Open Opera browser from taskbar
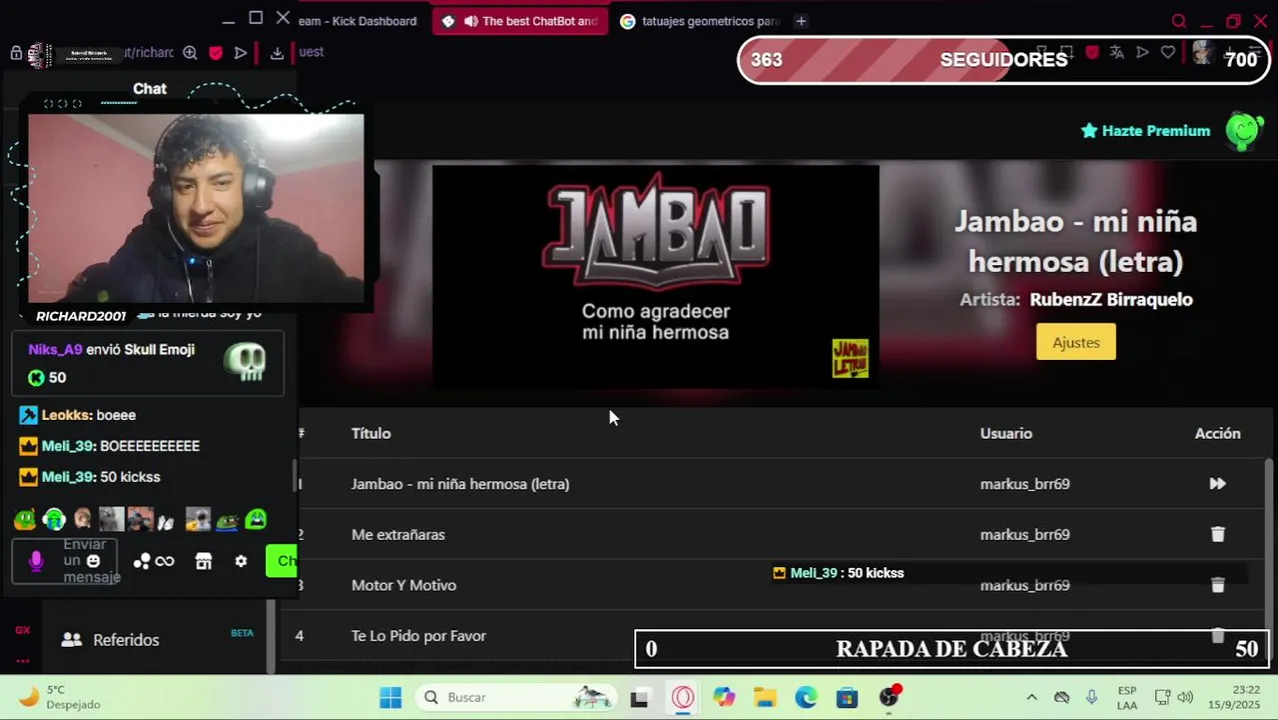1278x720 pixels. point(683,697)
